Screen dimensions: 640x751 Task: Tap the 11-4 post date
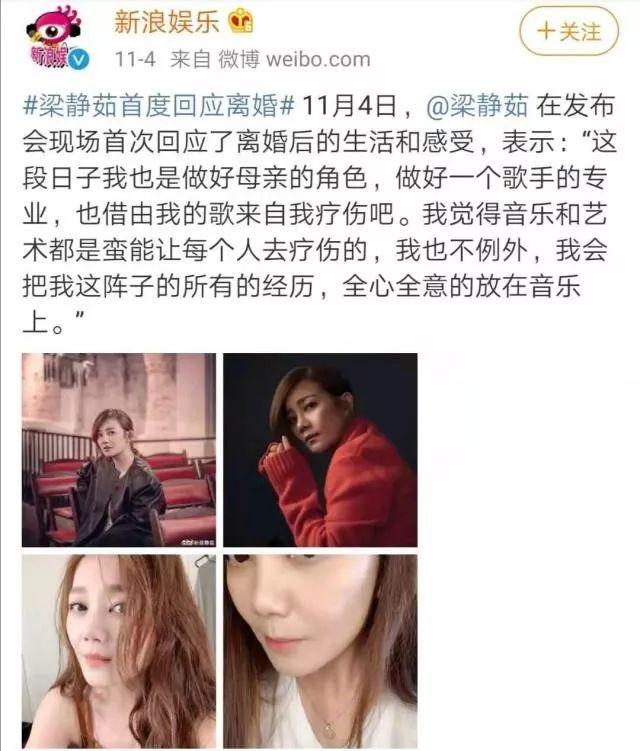(135, 60)
